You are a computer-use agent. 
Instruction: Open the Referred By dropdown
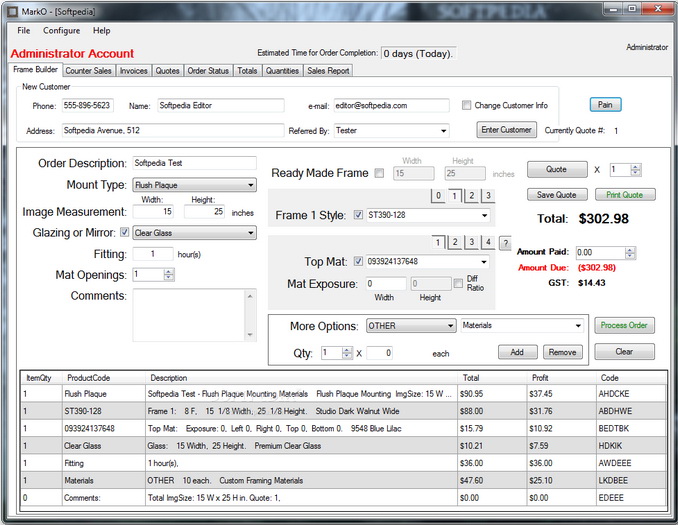pos(443,130)
